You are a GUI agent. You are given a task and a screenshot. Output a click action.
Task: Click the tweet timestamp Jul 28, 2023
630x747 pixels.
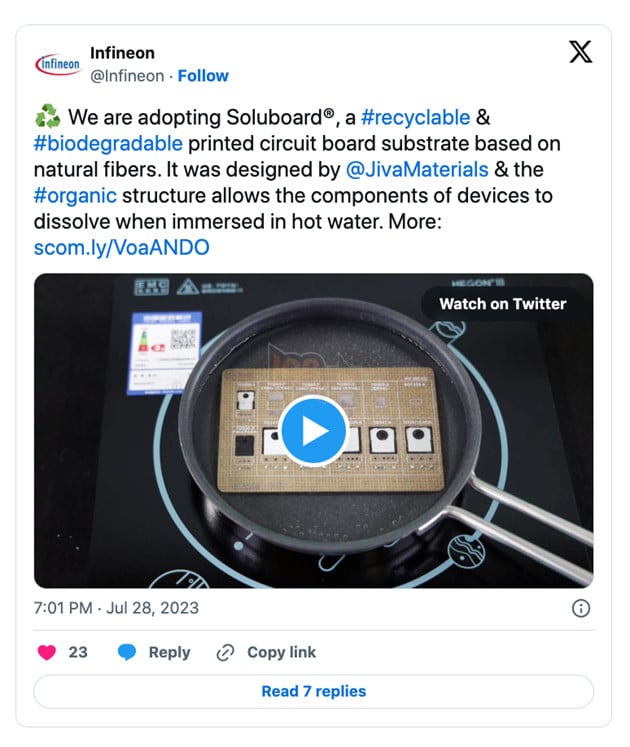(x=116, y=608)
